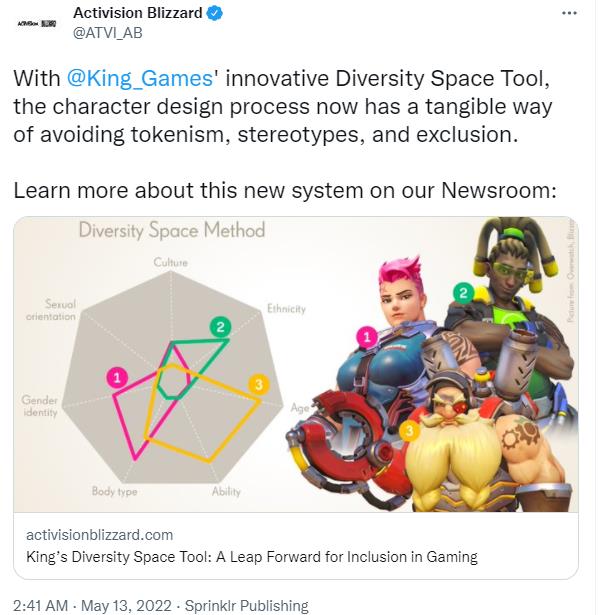600x615 pixels.
Task: Click the yellow number 3 chart marker
Action: click(258, 385)
